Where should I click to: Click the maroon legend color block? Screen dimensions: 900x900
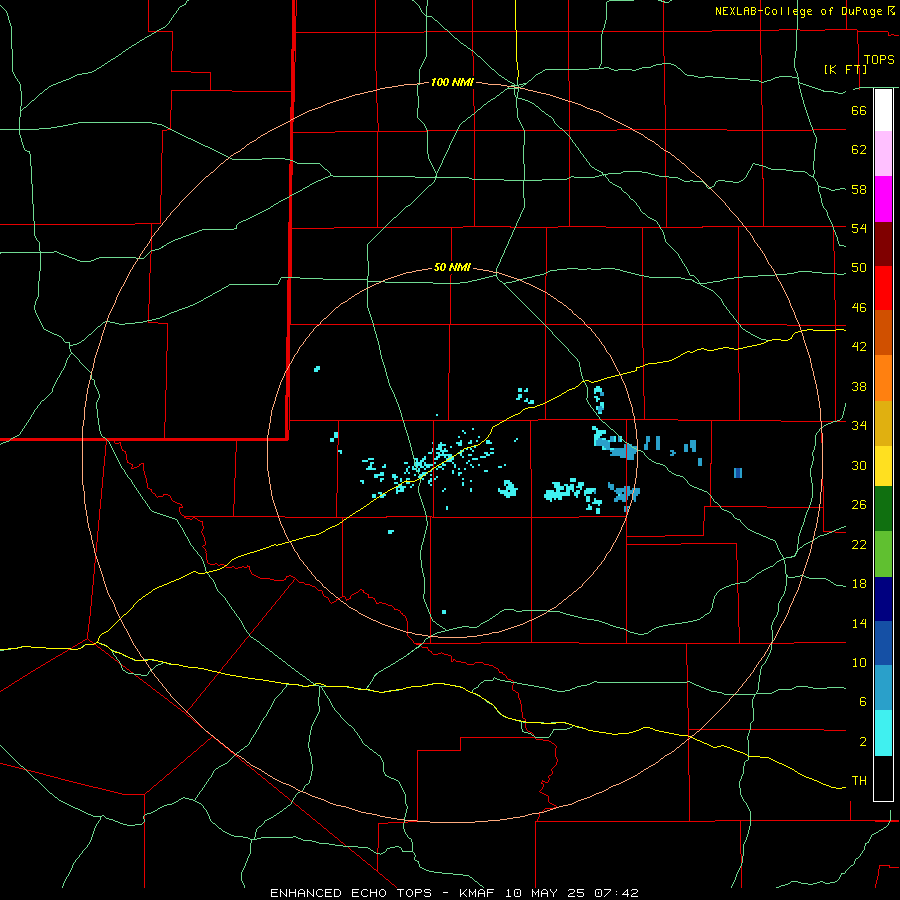click(x=883, y=243)
